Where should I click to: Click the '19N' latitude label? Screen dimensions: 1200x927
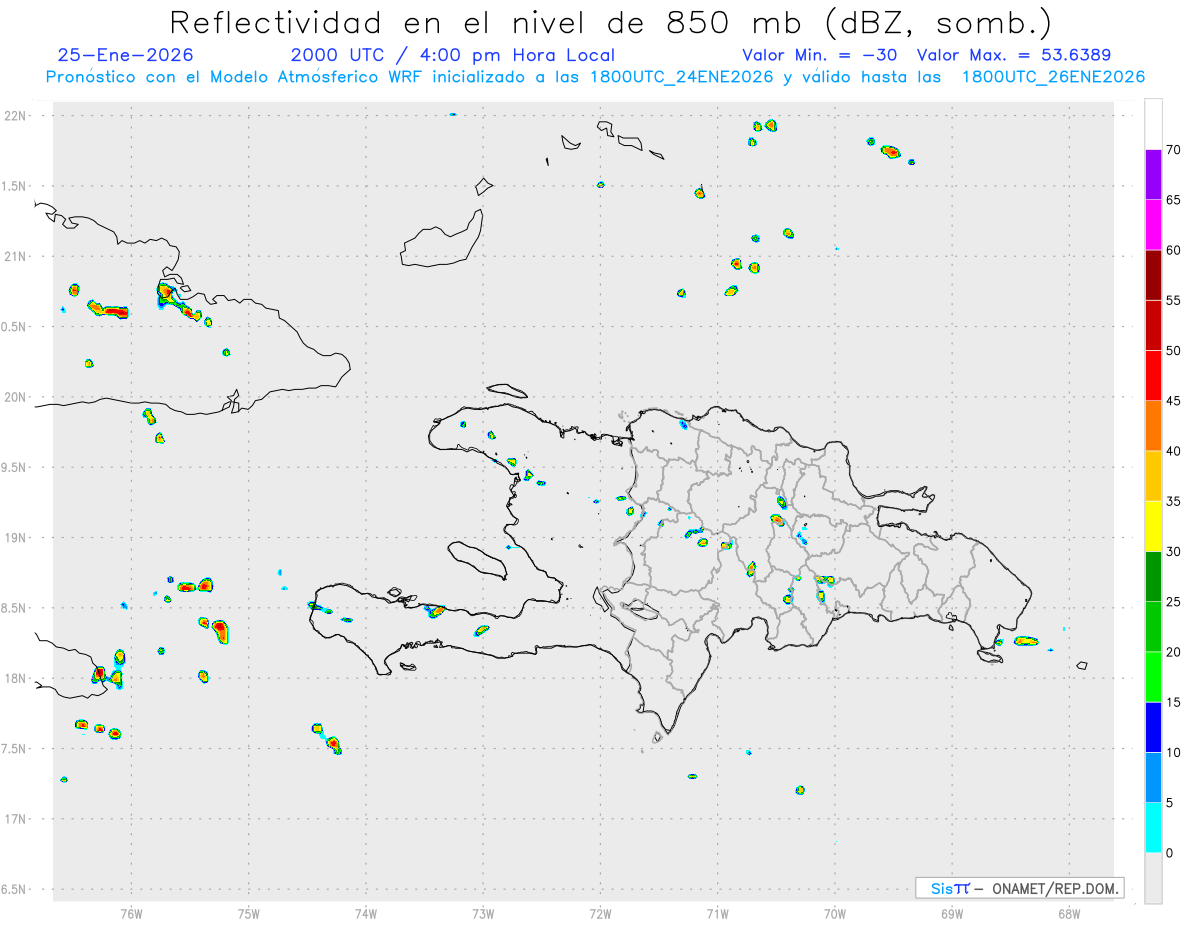16,538
